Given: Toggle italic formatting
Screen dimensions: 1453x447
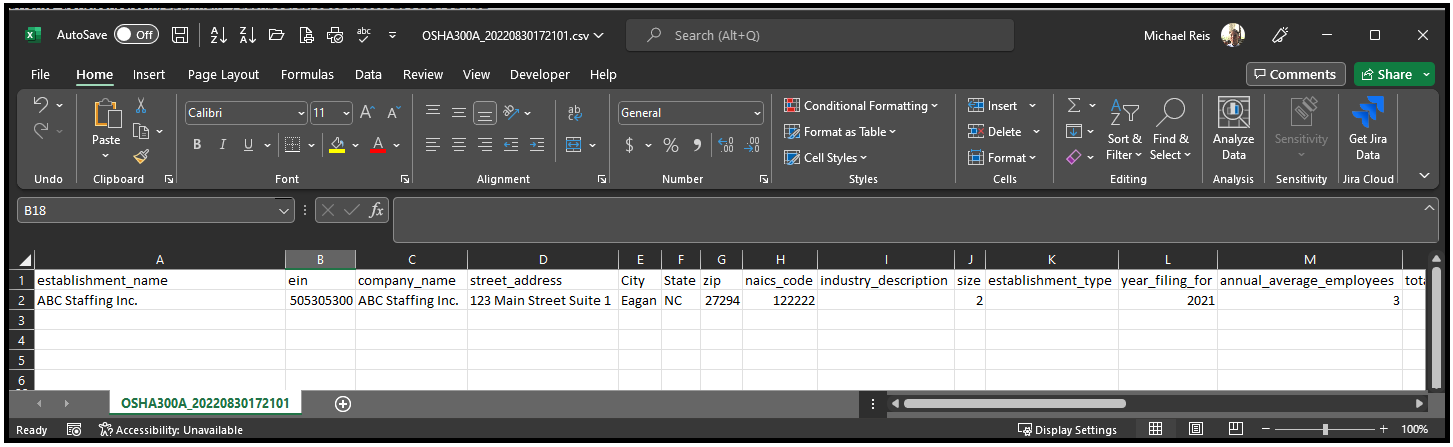Looking at the screenshot, I should click(x=222, y=145).
